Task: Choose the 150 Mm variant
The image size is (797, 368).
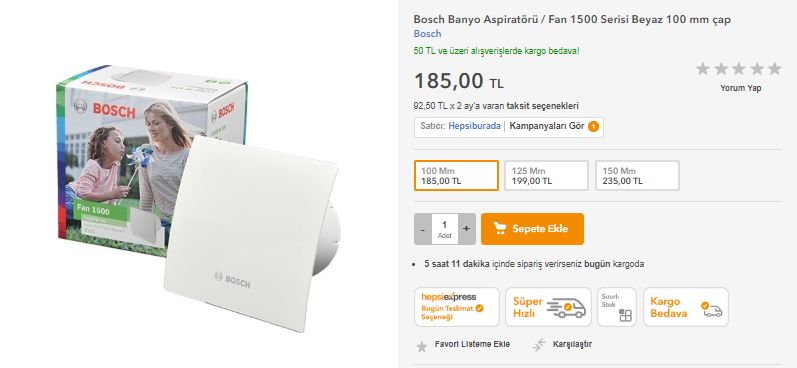Action: point(637,176)
